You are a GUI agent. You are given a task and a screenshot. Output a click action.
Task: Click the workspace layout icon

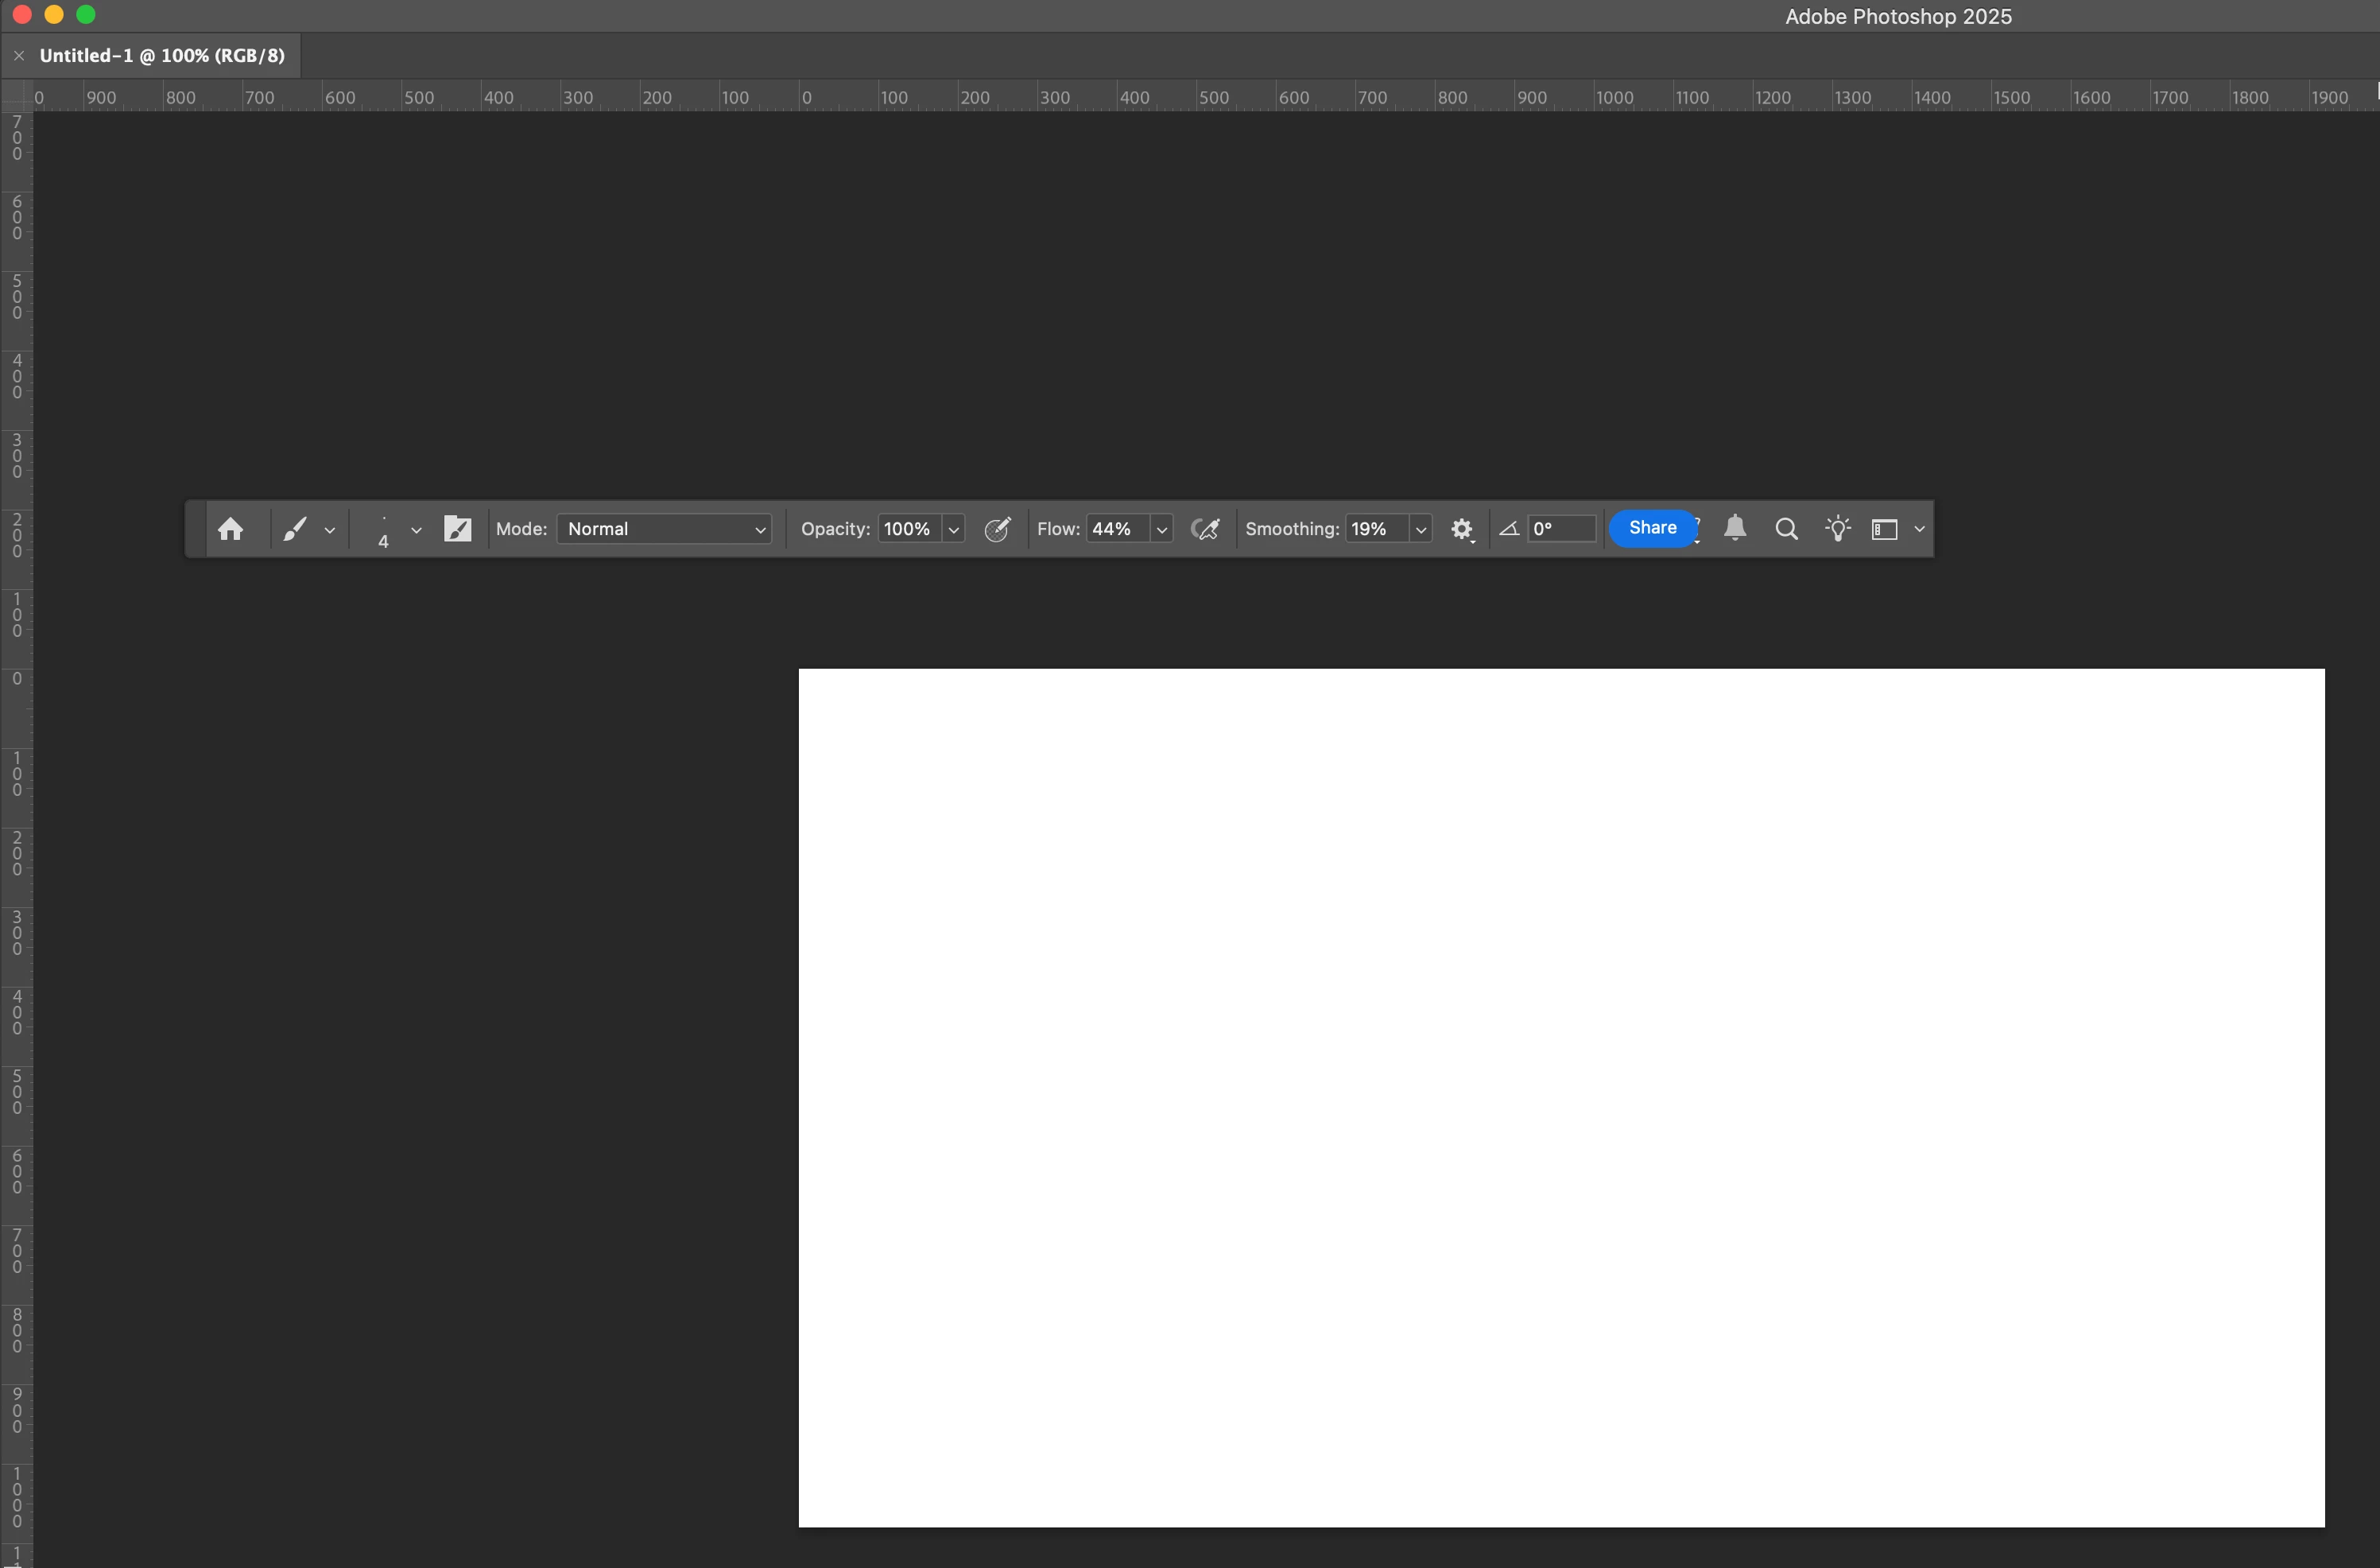1884,529
